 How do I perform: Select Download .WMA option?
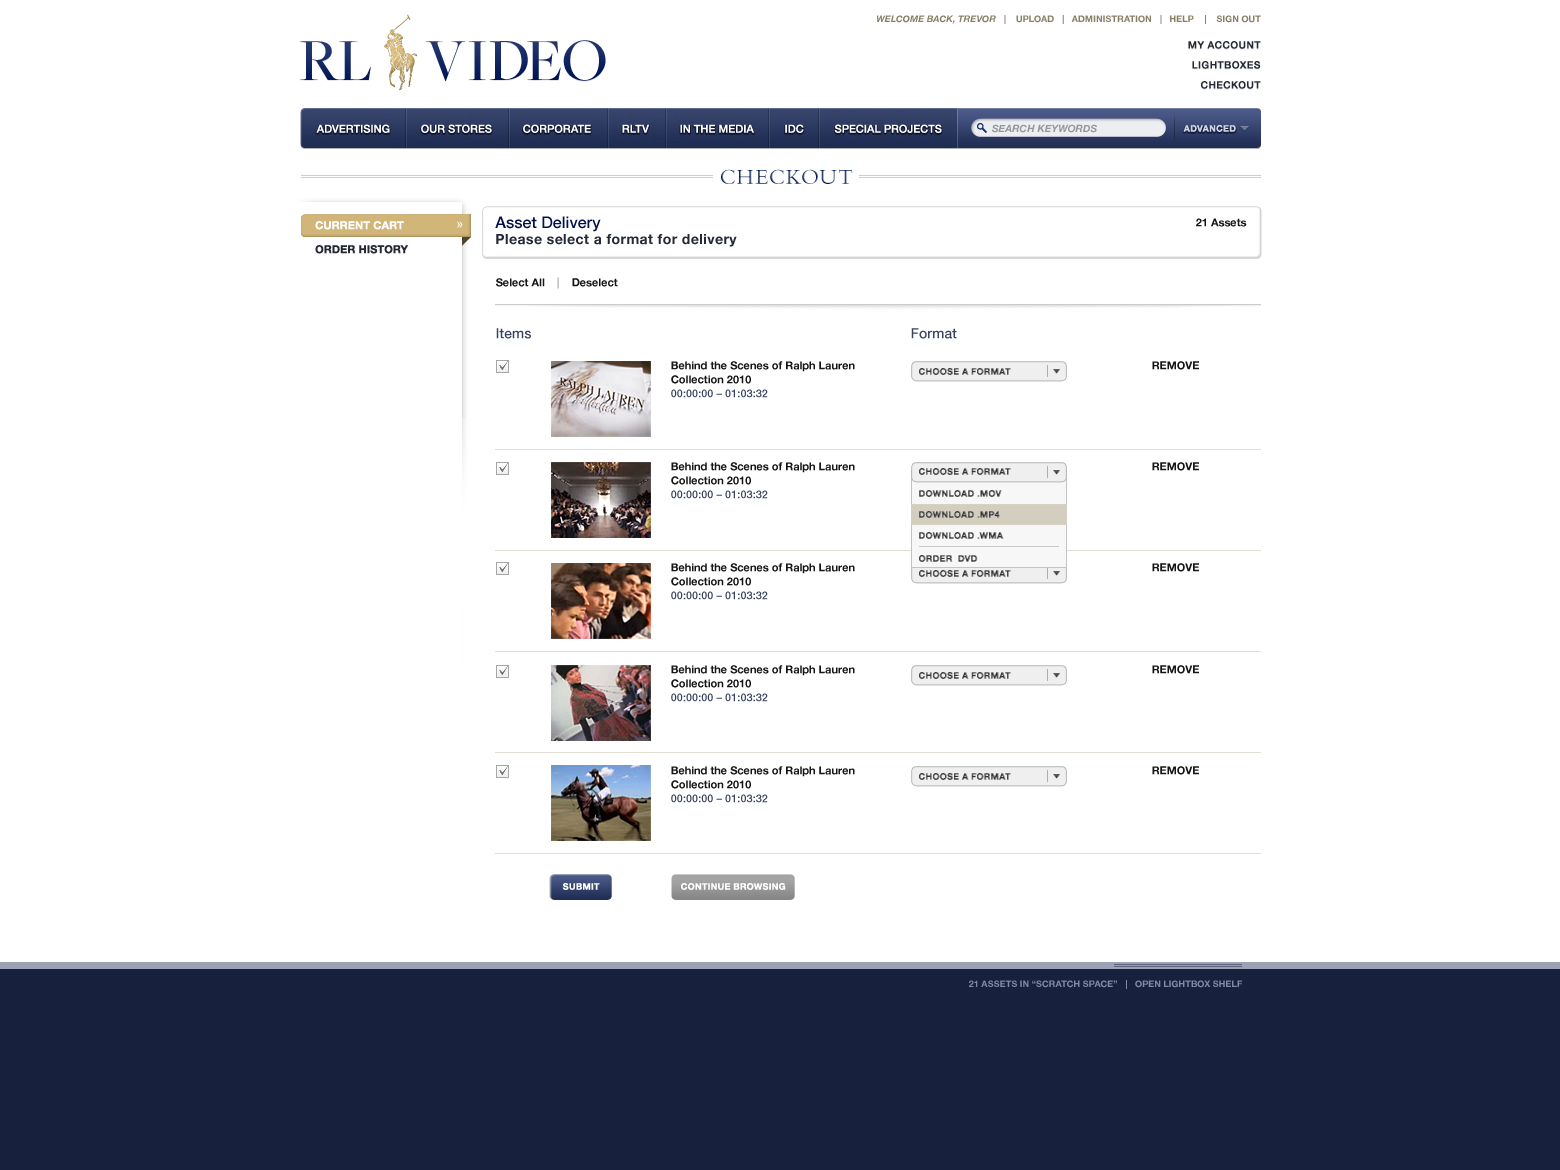pyautogui.click(x=988, y=535)
